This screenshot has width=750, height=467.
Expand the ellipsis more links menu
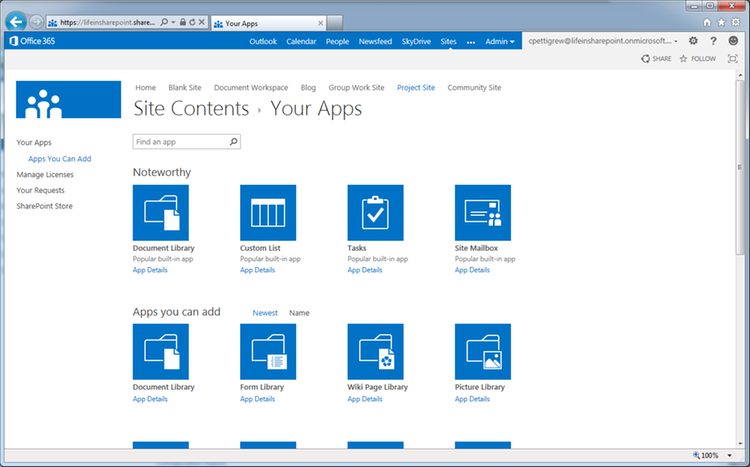[471, 42]
